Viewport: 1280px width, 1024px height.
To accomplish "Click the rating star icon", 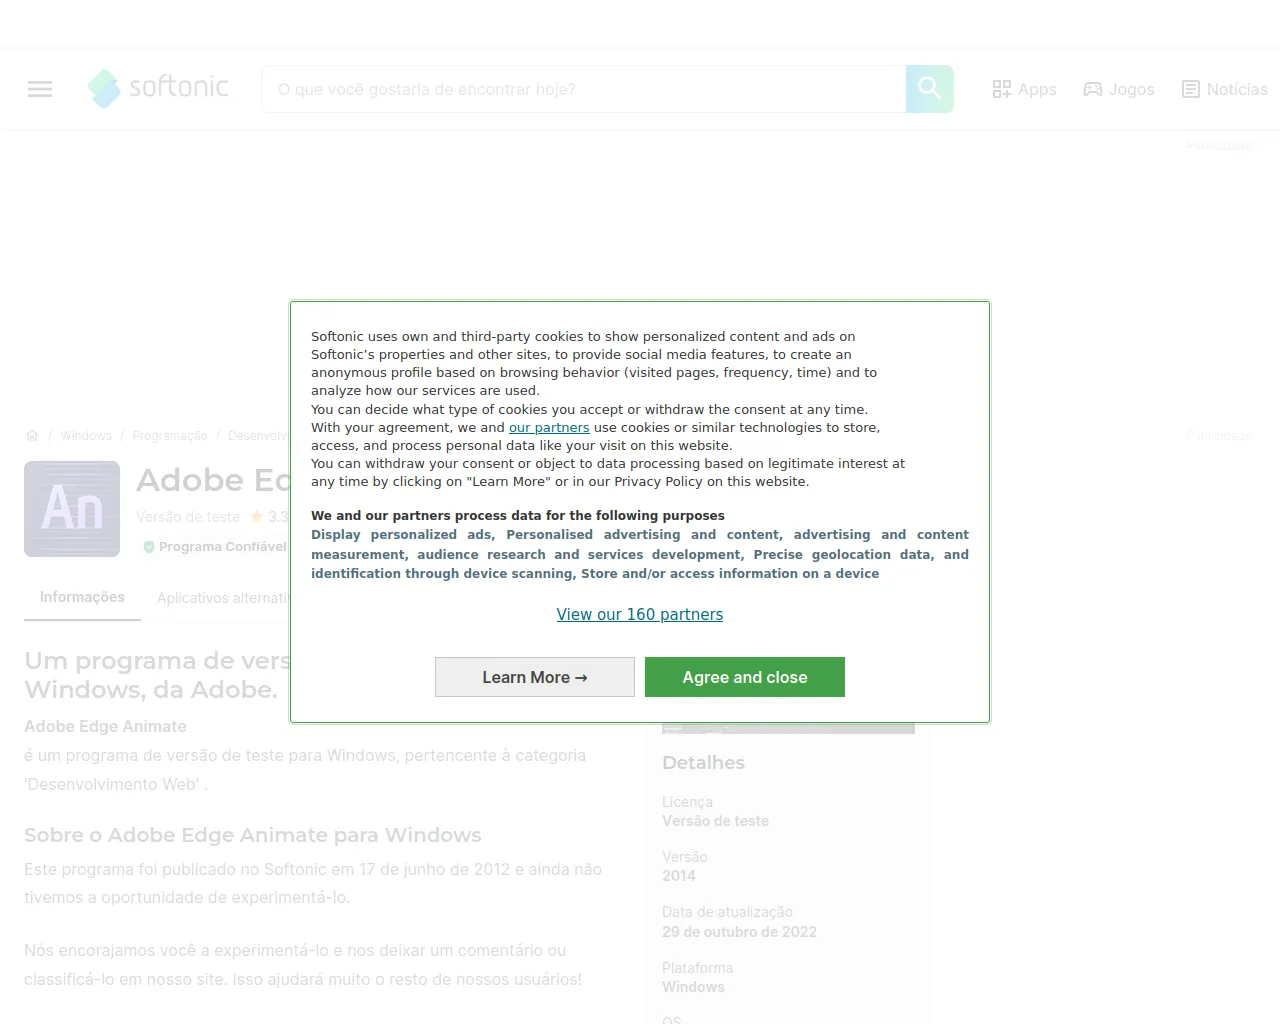I will click(x=257, y=516).
